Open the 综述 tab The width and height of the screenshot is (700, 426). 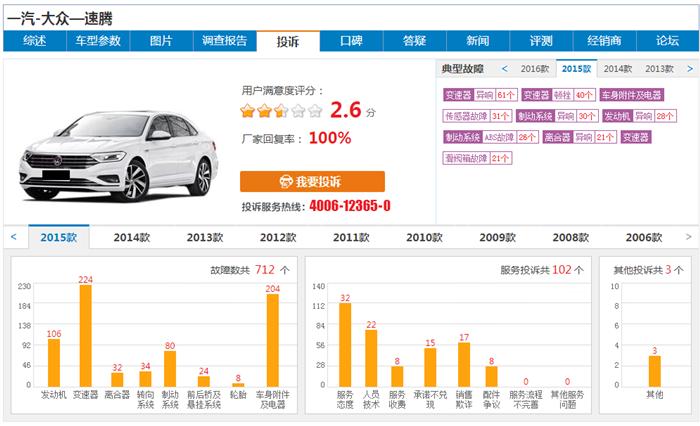(35, 41)
